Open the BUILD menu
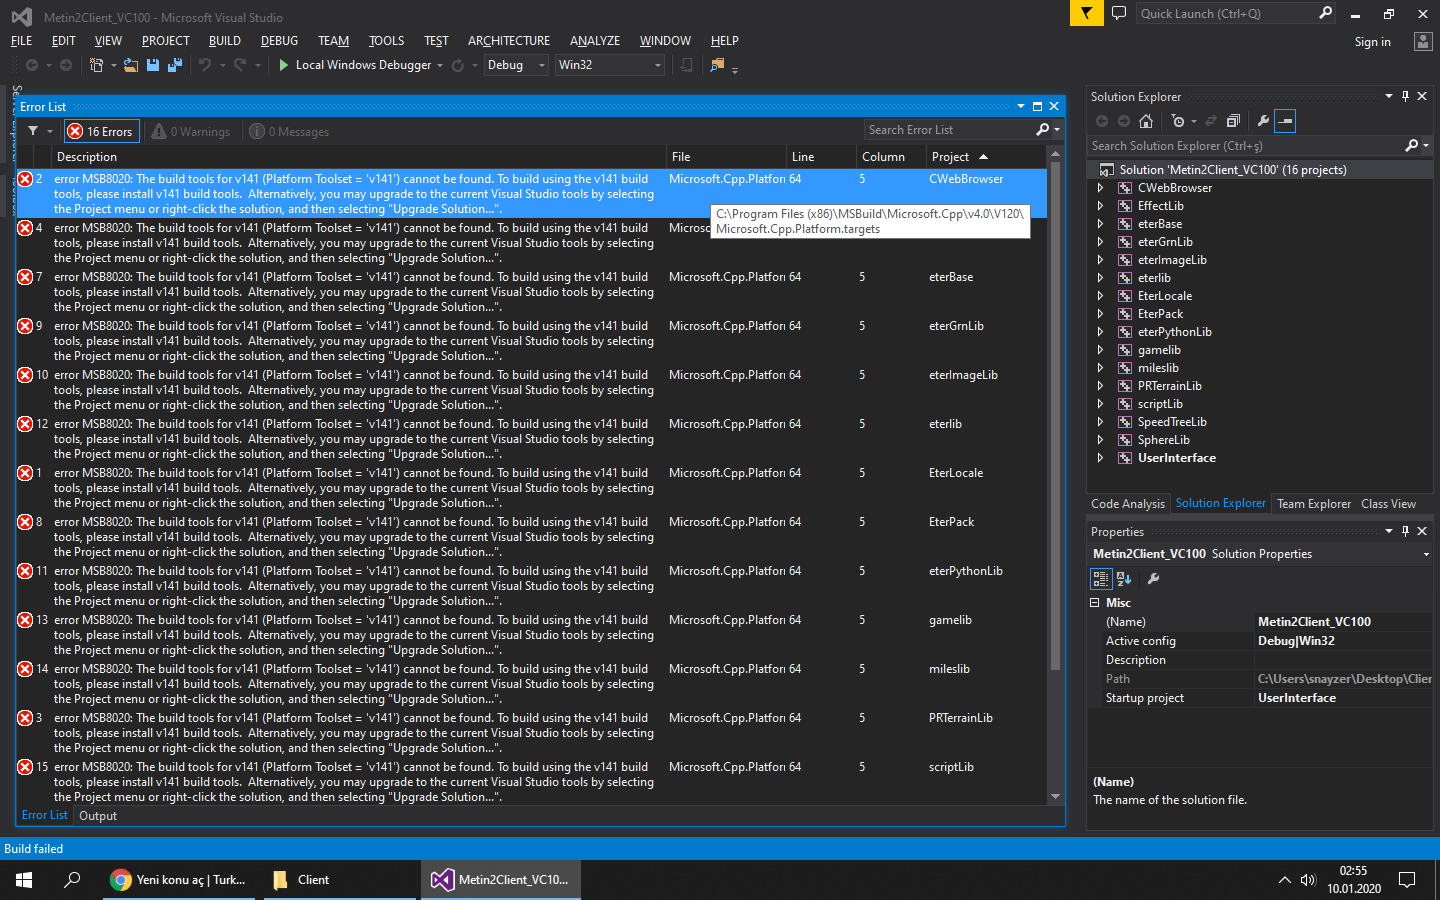The width and height of the screenshot is (1440, 900). [x=225, y=41]
